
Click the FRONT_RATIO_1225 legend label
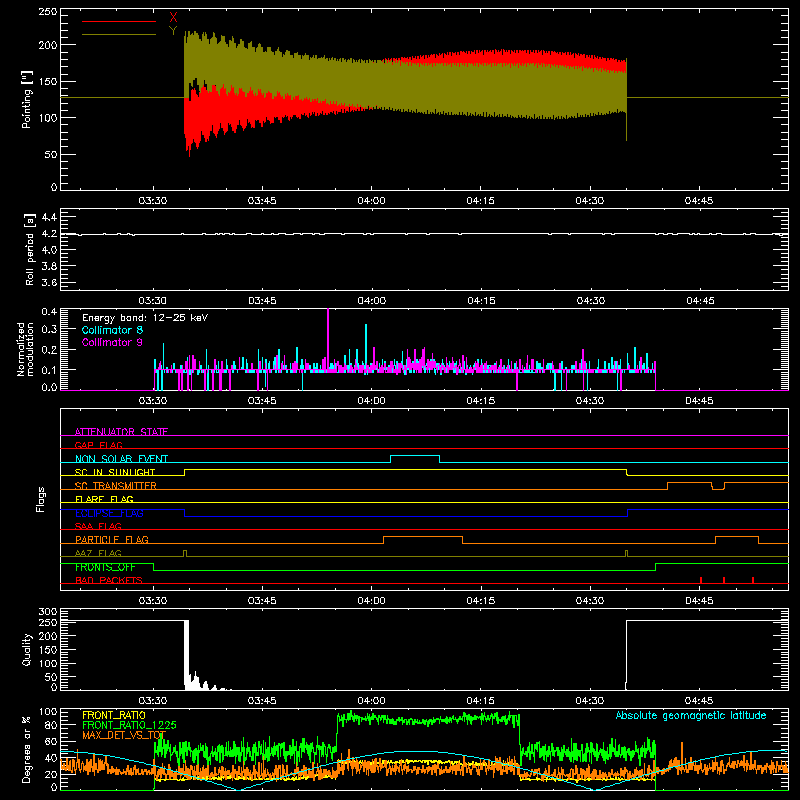pyautogui.click(x=129, y=725)
